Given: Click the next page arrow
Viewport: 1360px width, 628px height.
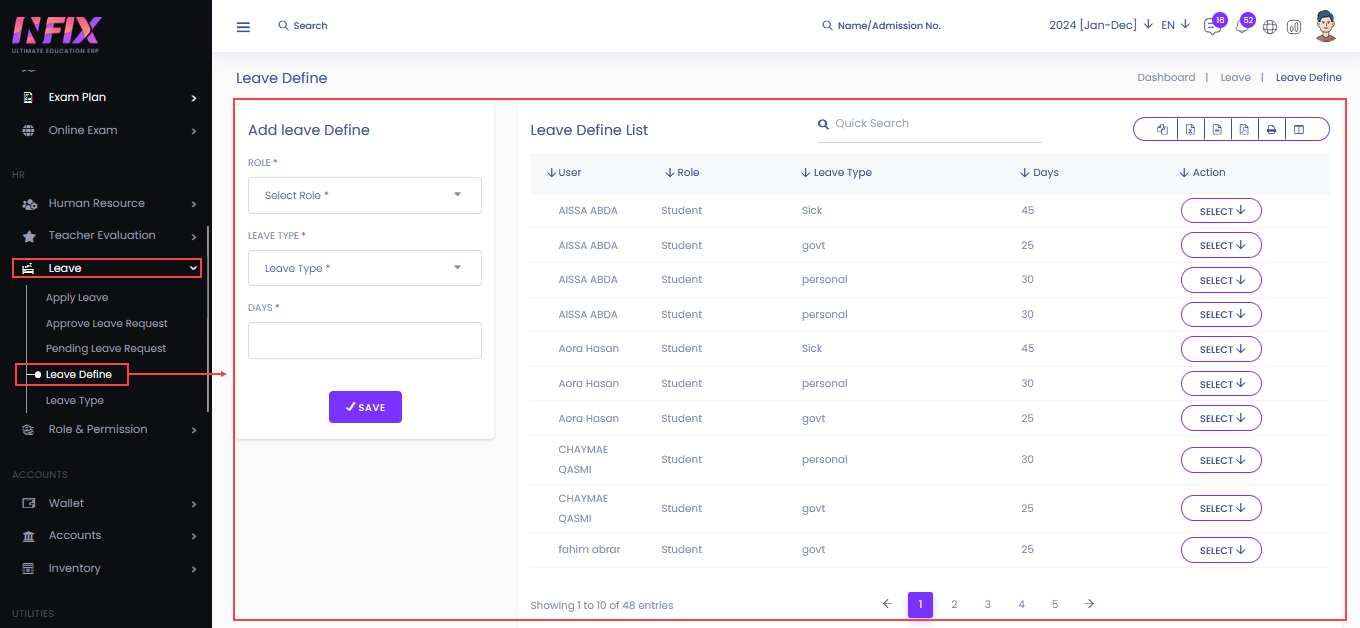Looking at the screenshot, I should (x=1089, y=604).
